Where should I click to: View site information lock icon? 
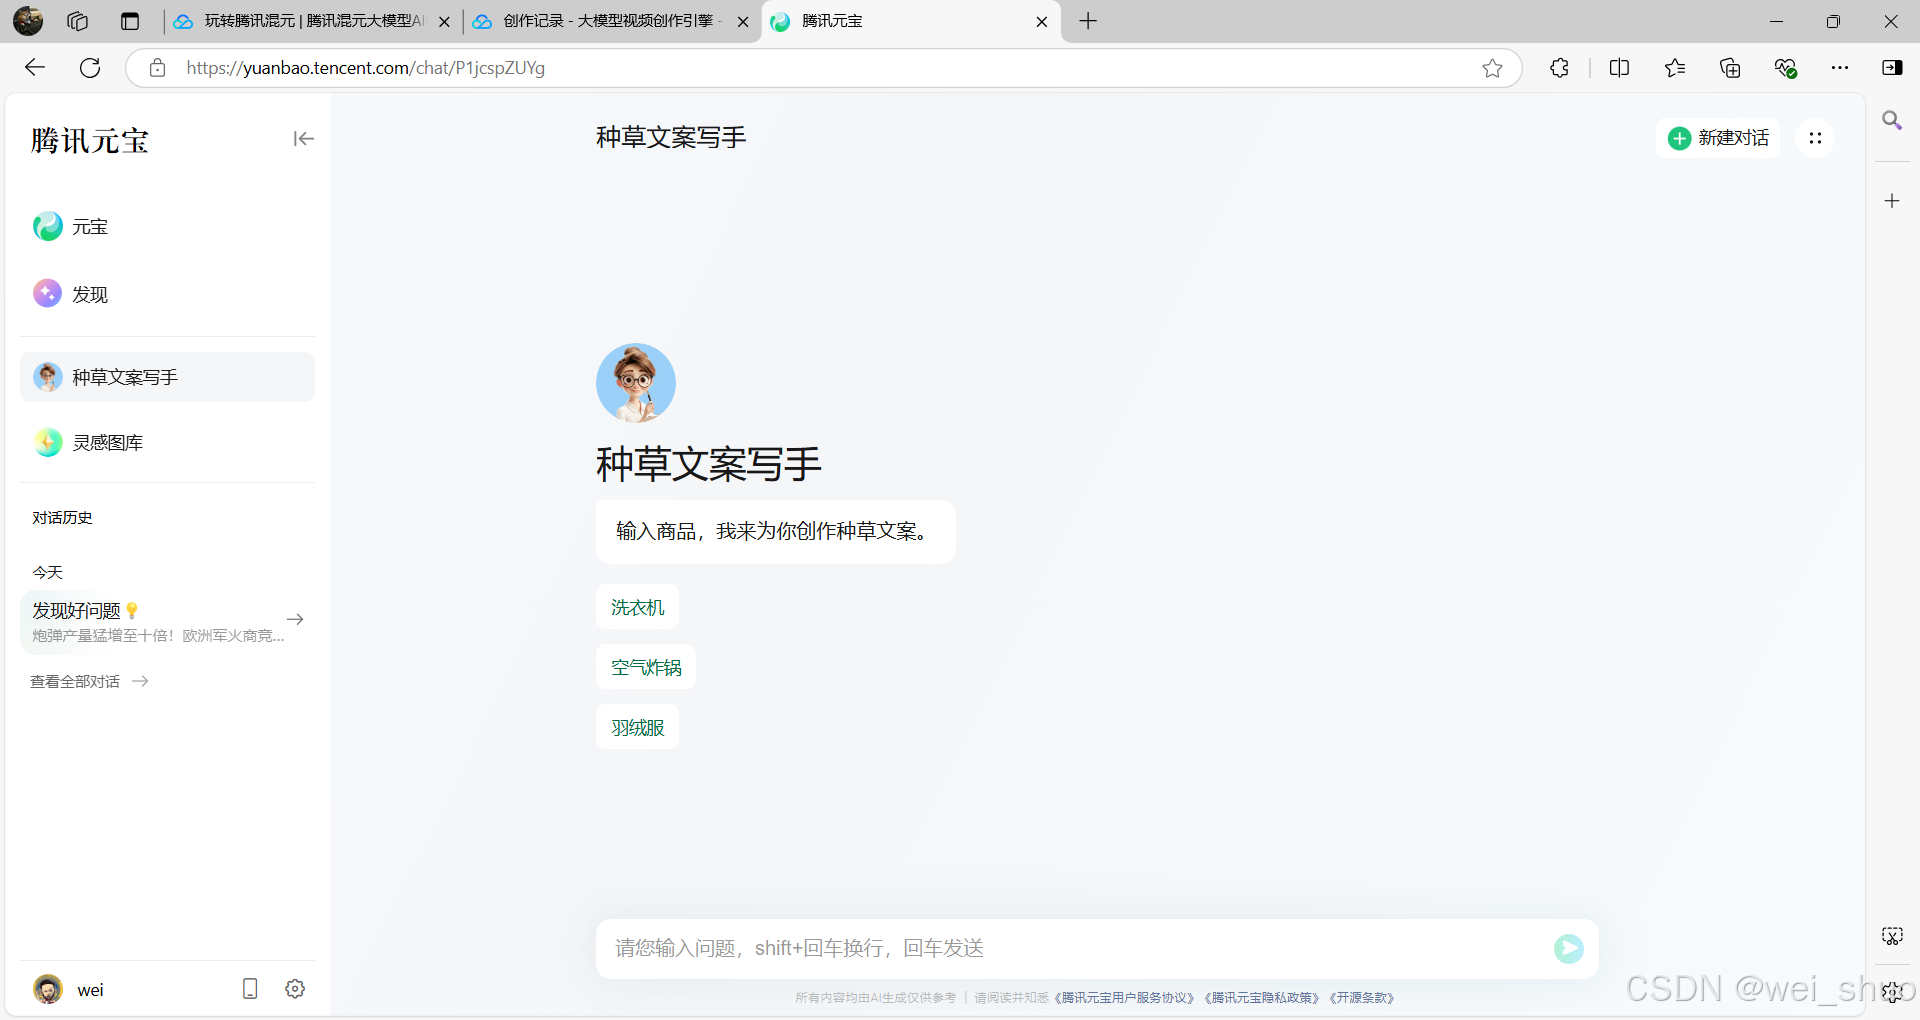pyautogui.click(x=157, y=67)
